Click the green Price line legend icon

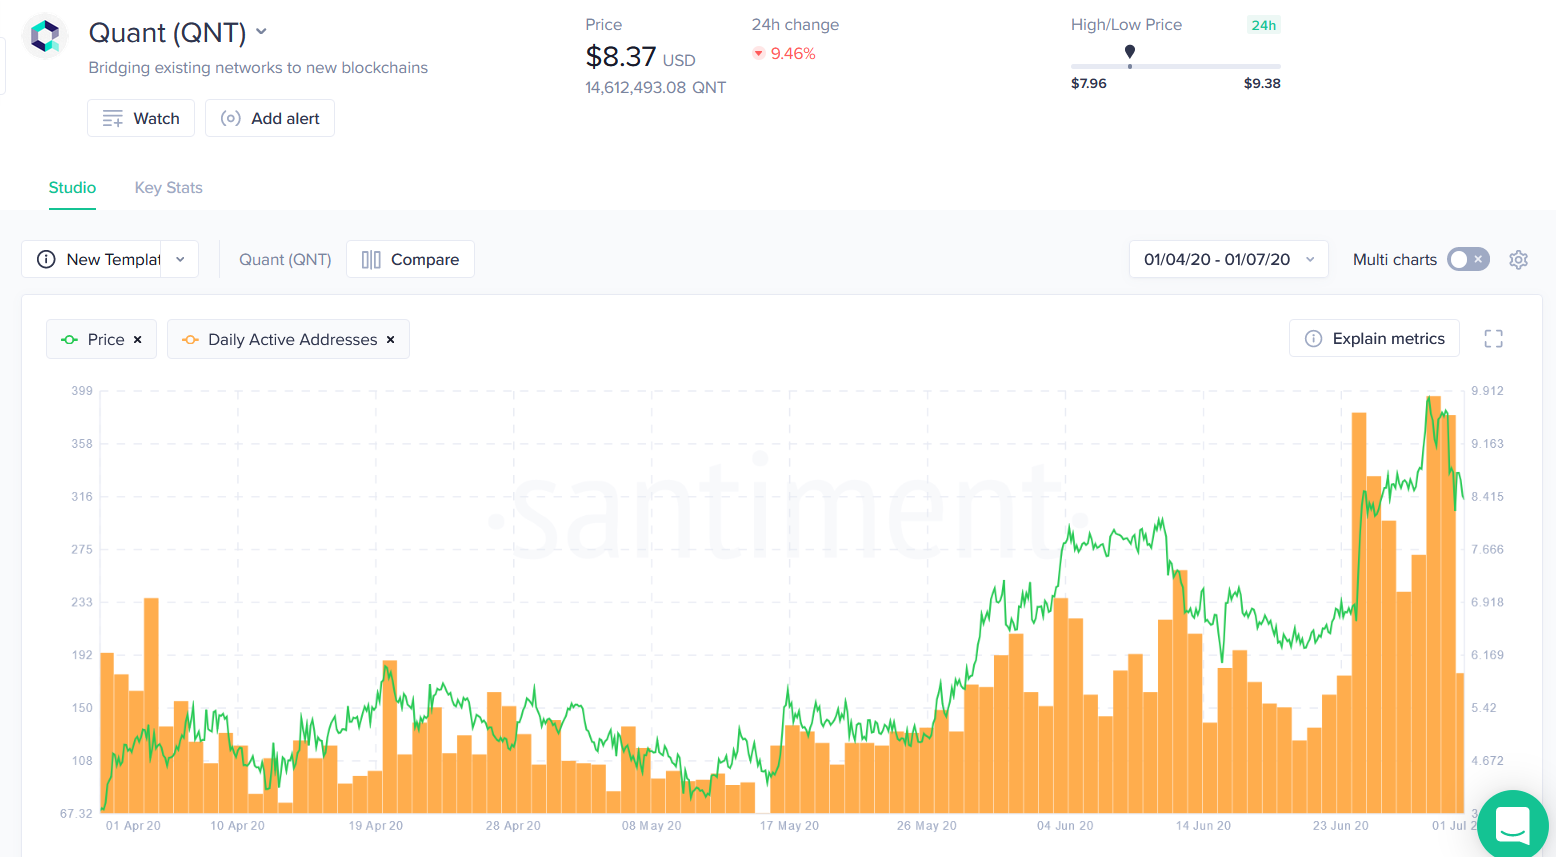[x=70, y=340]
